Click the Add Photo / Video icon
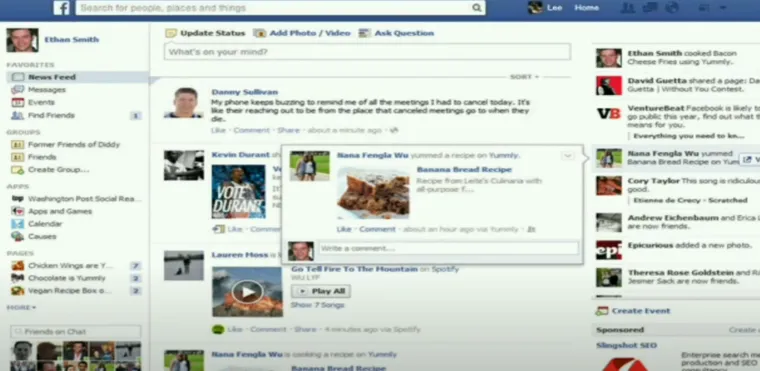Viewport: 760px width, 371px height. pos(260,33)
